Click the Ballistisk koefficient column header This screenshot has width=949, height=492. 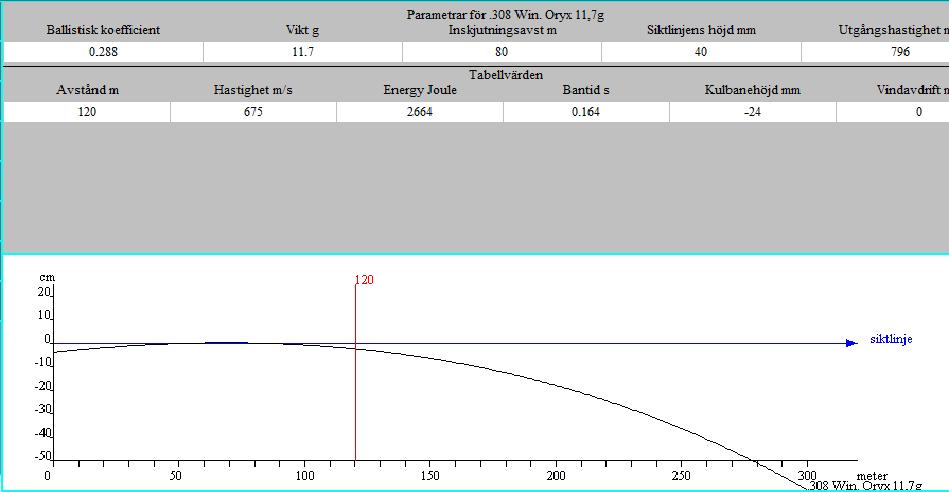[x=102, y=31]
